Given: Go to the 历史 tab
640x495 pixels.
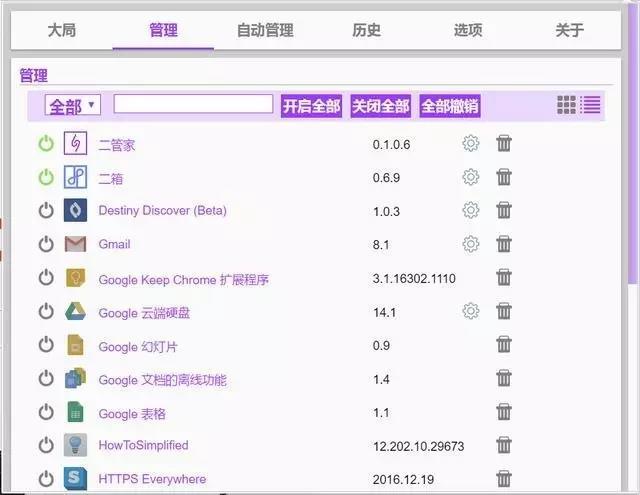Looking at the screenshot, I should click(x=367, y=30).
